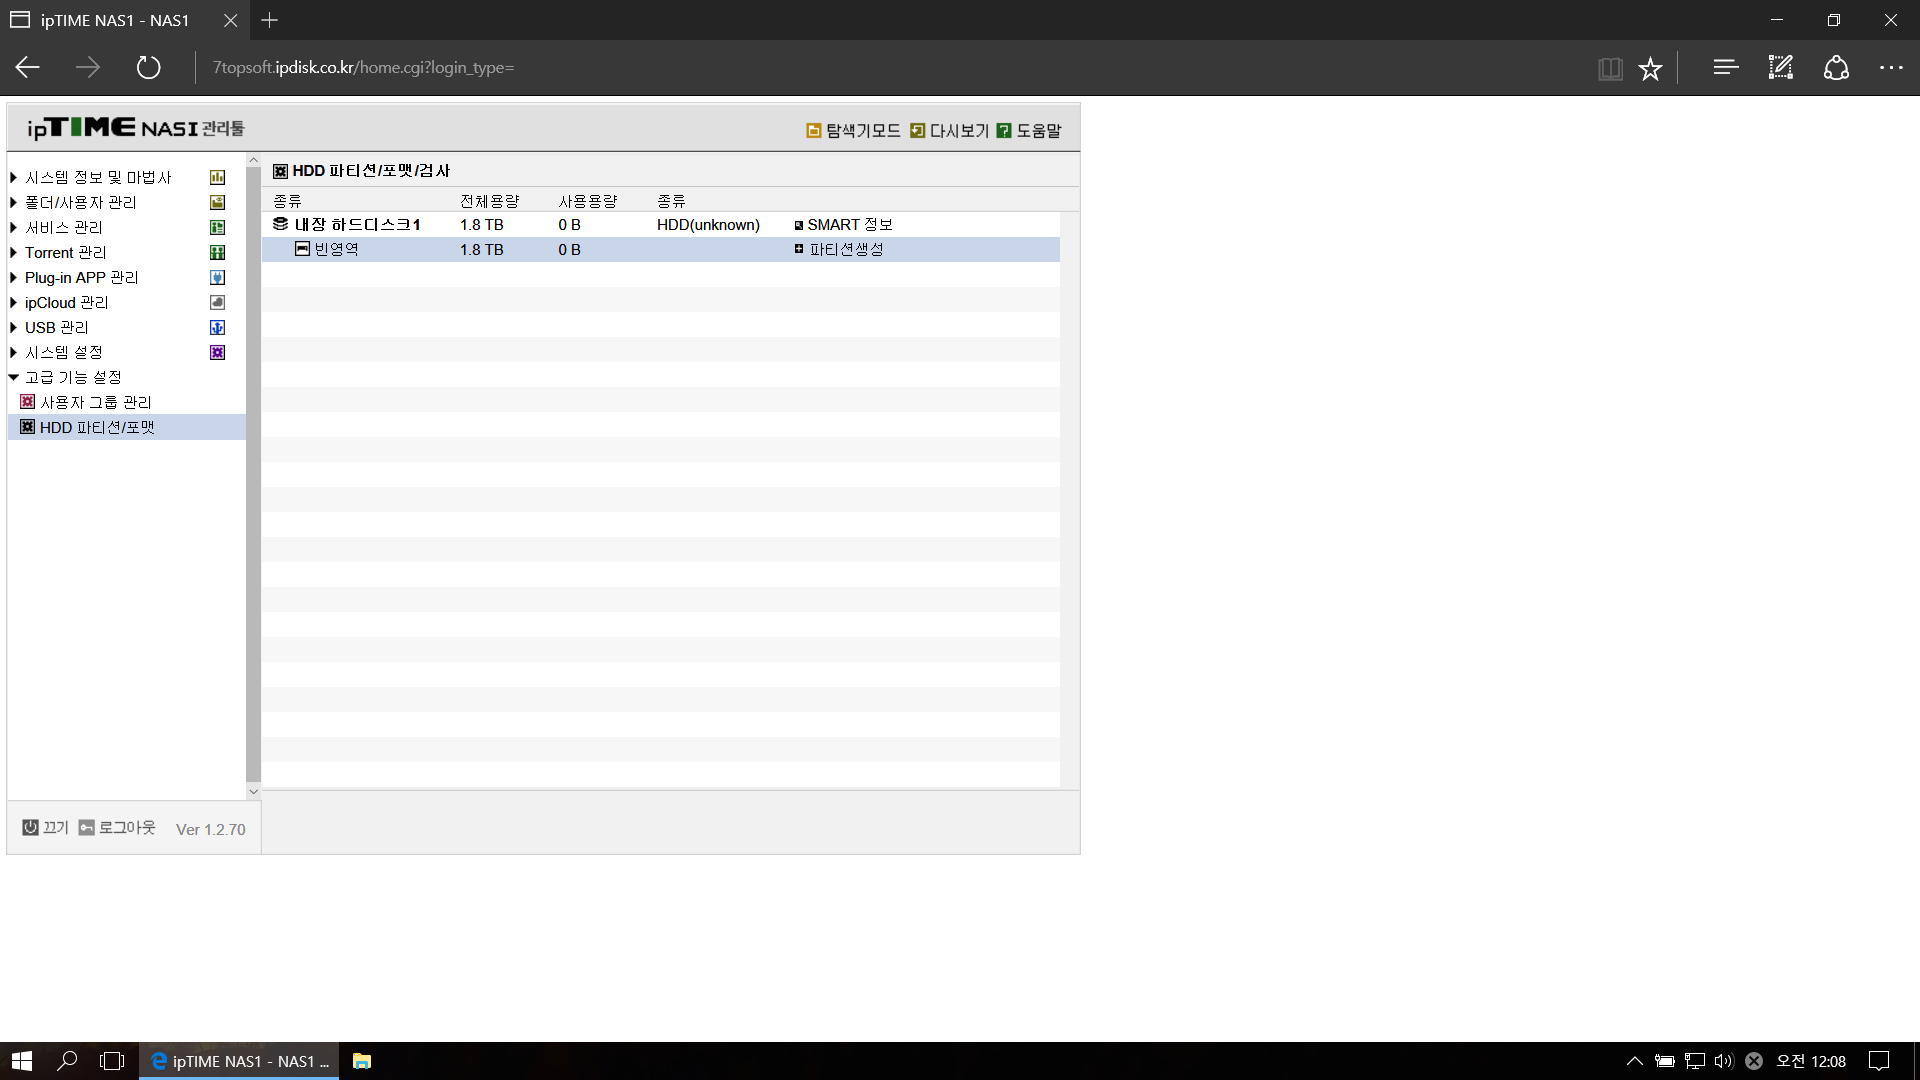The height and width of the screenshot is (1080, 1920).
Task: Click 파티션생성 for the 빈영역 row
Action: [839, 250]
